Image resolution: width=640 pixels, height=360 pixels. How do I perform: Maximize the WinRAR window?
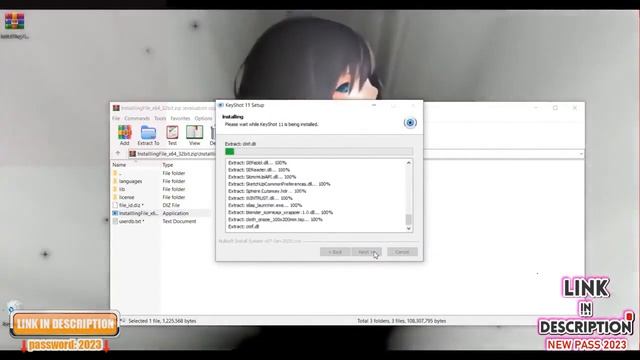coord(555,108)
